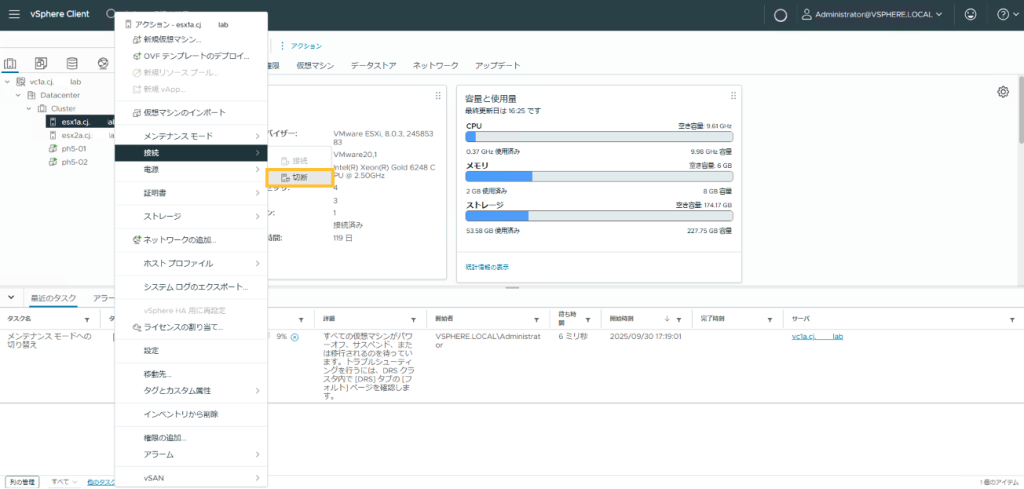This screenshot has width=1024, height=489.
Task: Collapse the Datacenter tree node
Action: 19,95
